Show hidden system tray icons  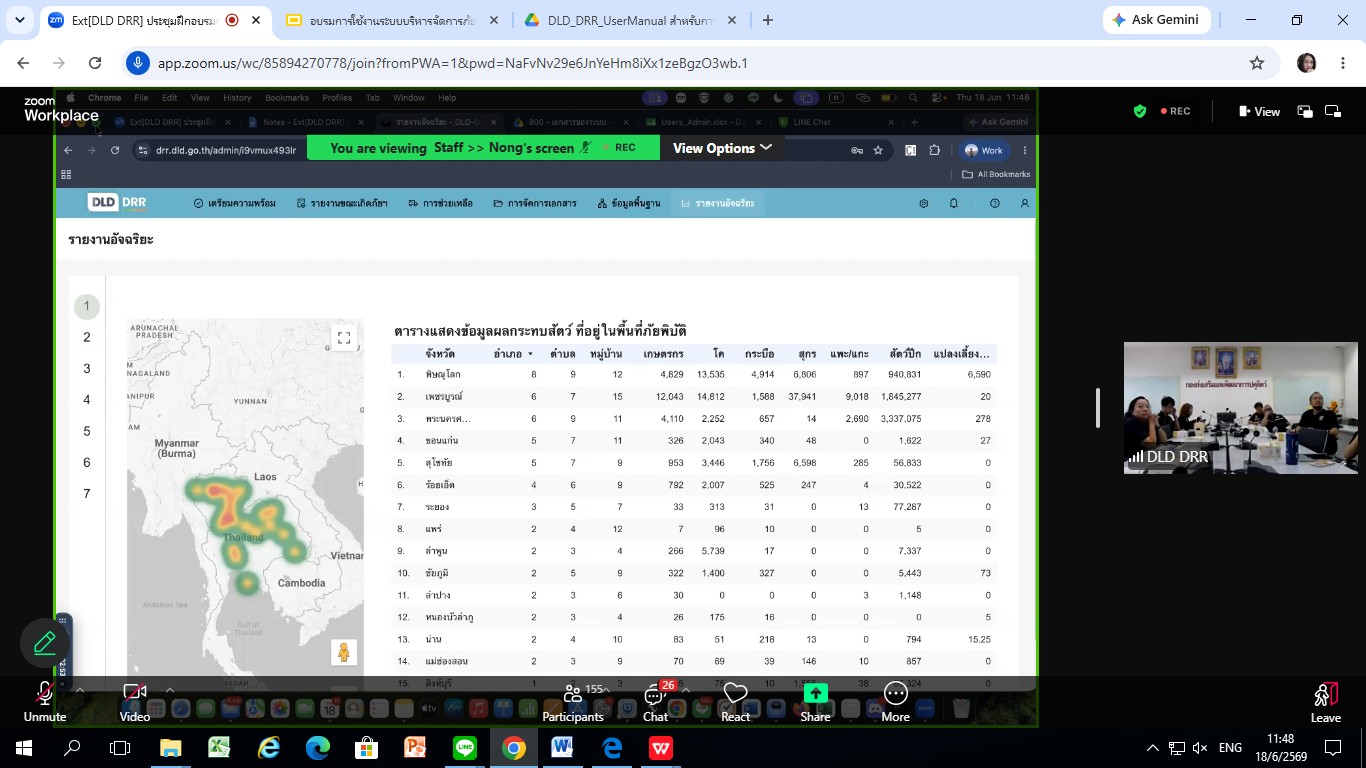coord(1153,747)
